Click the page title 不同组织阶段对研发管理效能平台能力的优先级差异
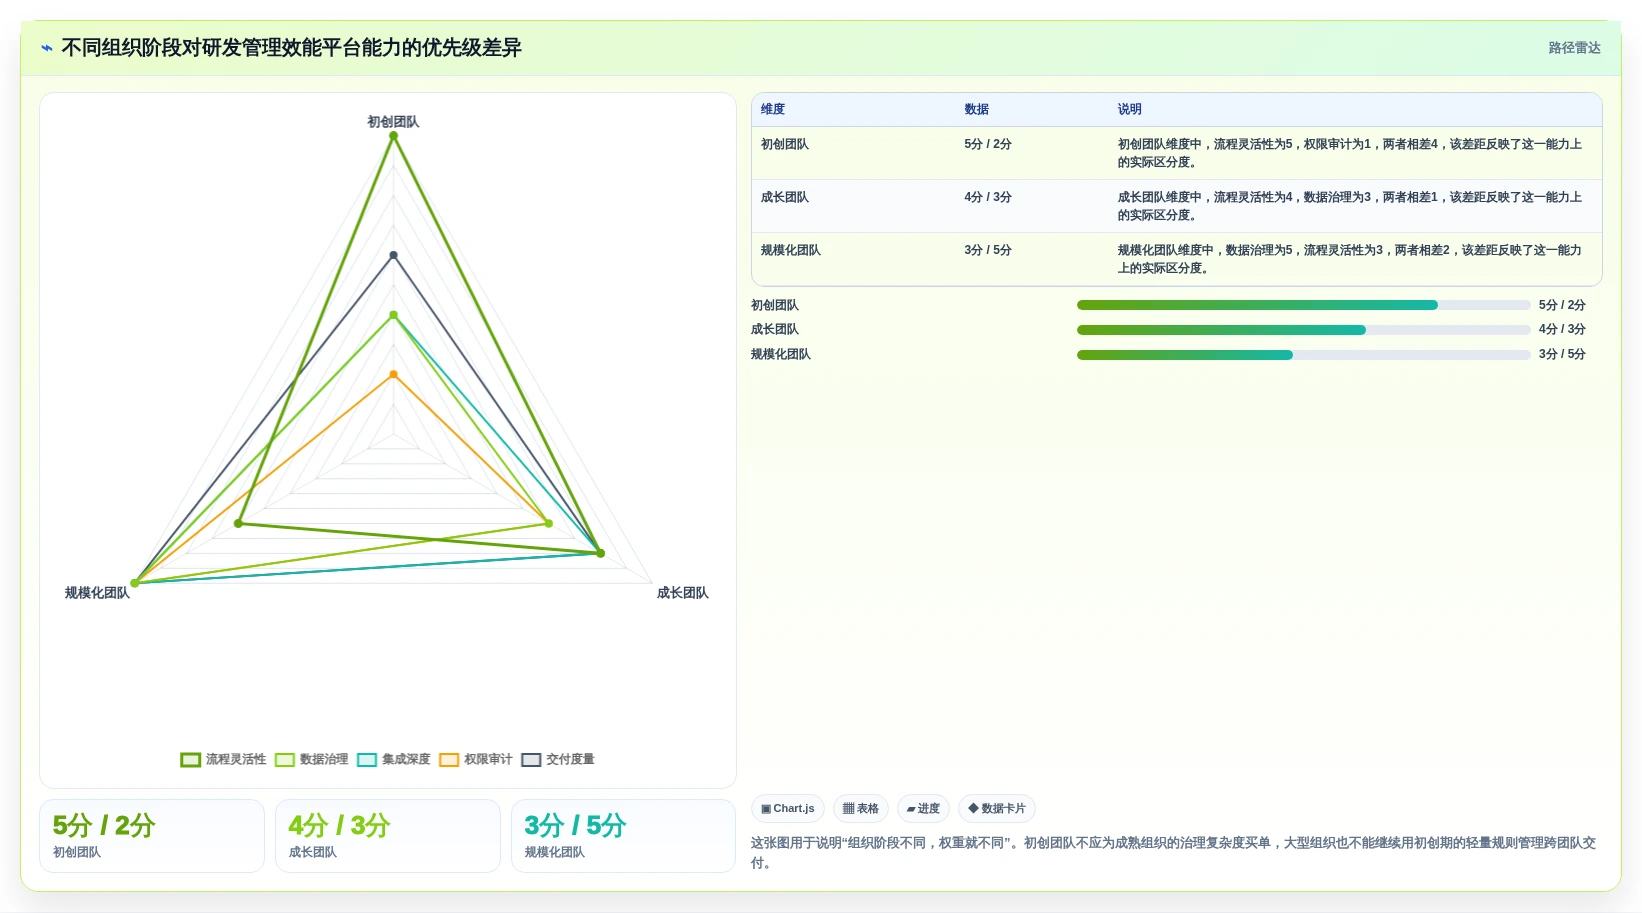 tap(291, 48)
